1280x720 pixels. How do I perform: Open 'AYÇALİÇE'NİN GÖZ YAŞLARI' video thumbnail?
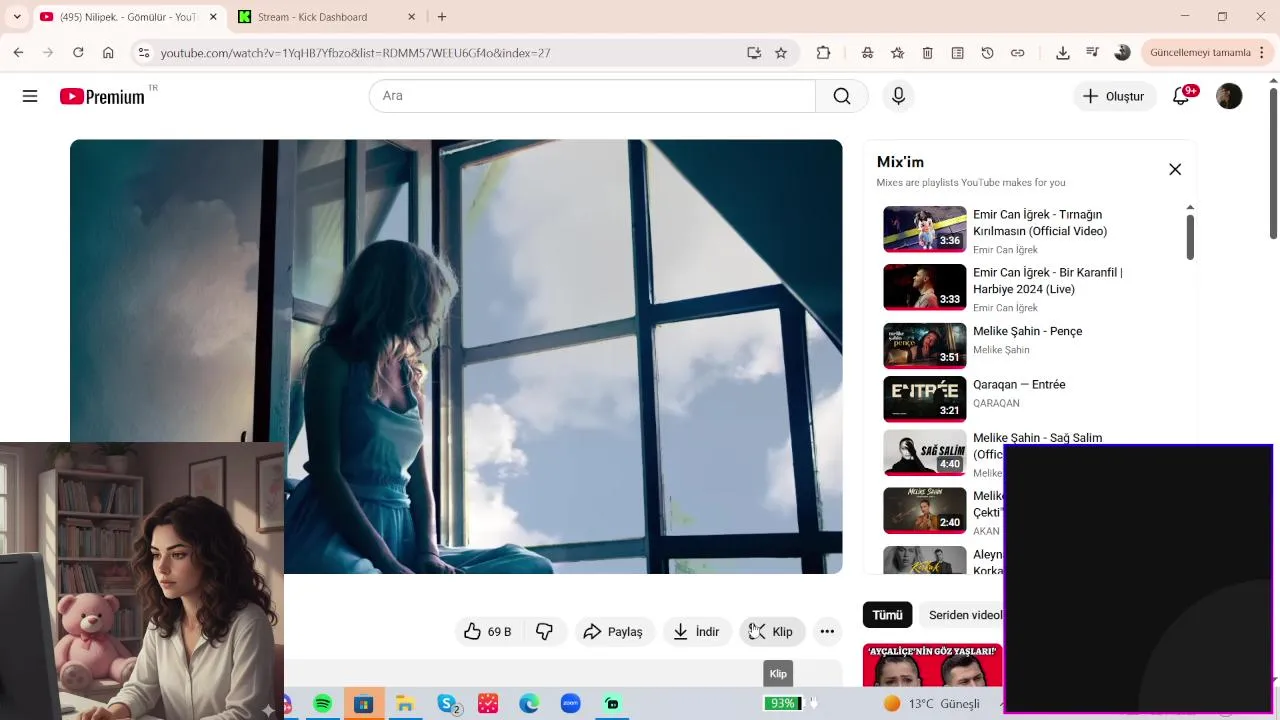point(933,664)
